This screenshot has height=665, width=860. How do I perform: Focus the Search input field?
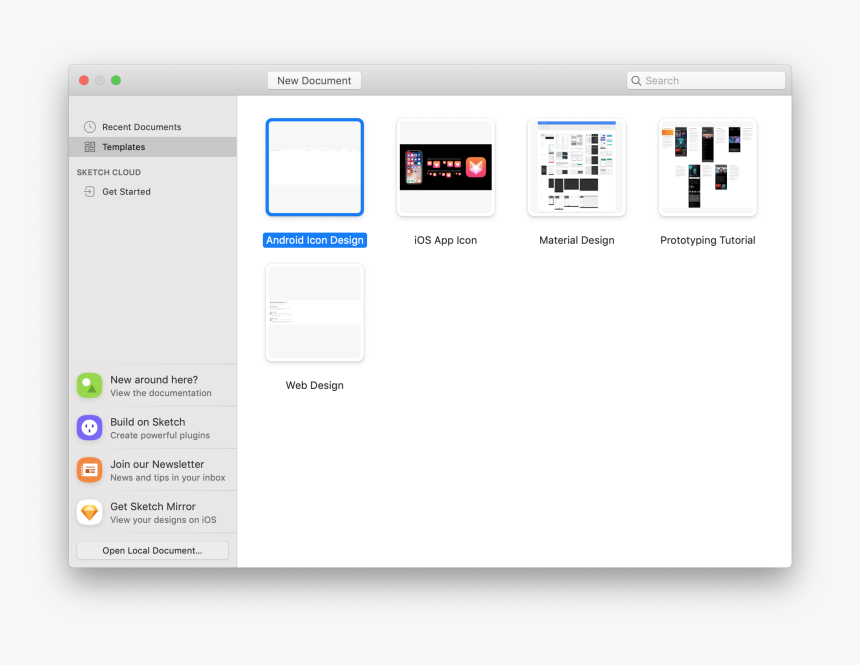pyautogui.click(x=706, y=81)
